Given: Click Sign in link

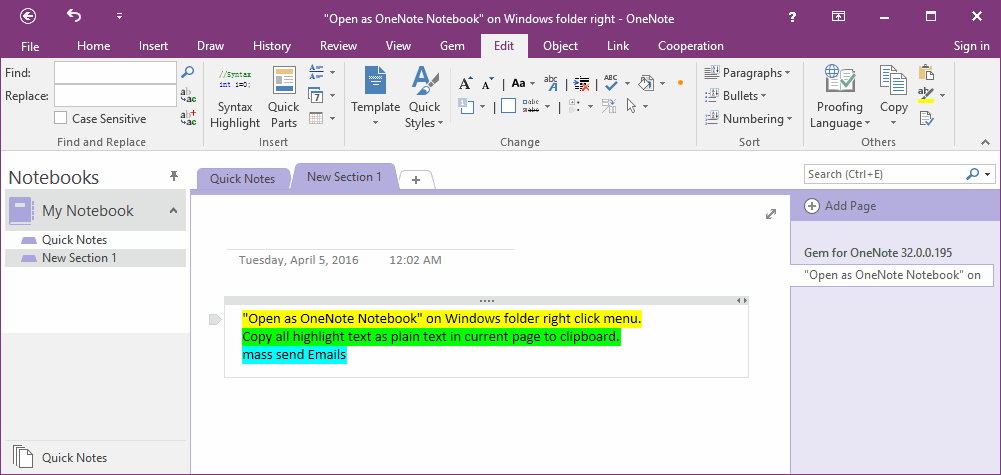Looking at the screenshot, I should (971, 46).
